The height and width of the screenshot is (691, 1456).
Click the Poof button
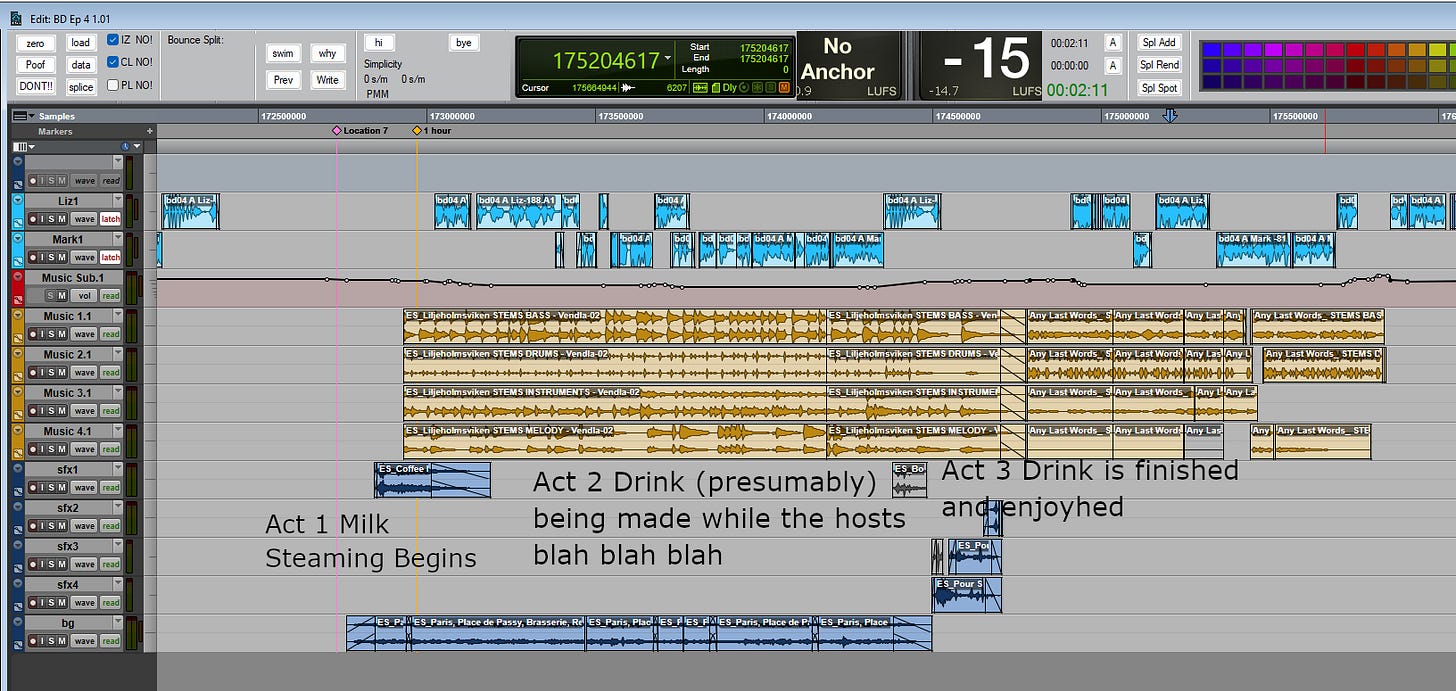tap(35, 64)
